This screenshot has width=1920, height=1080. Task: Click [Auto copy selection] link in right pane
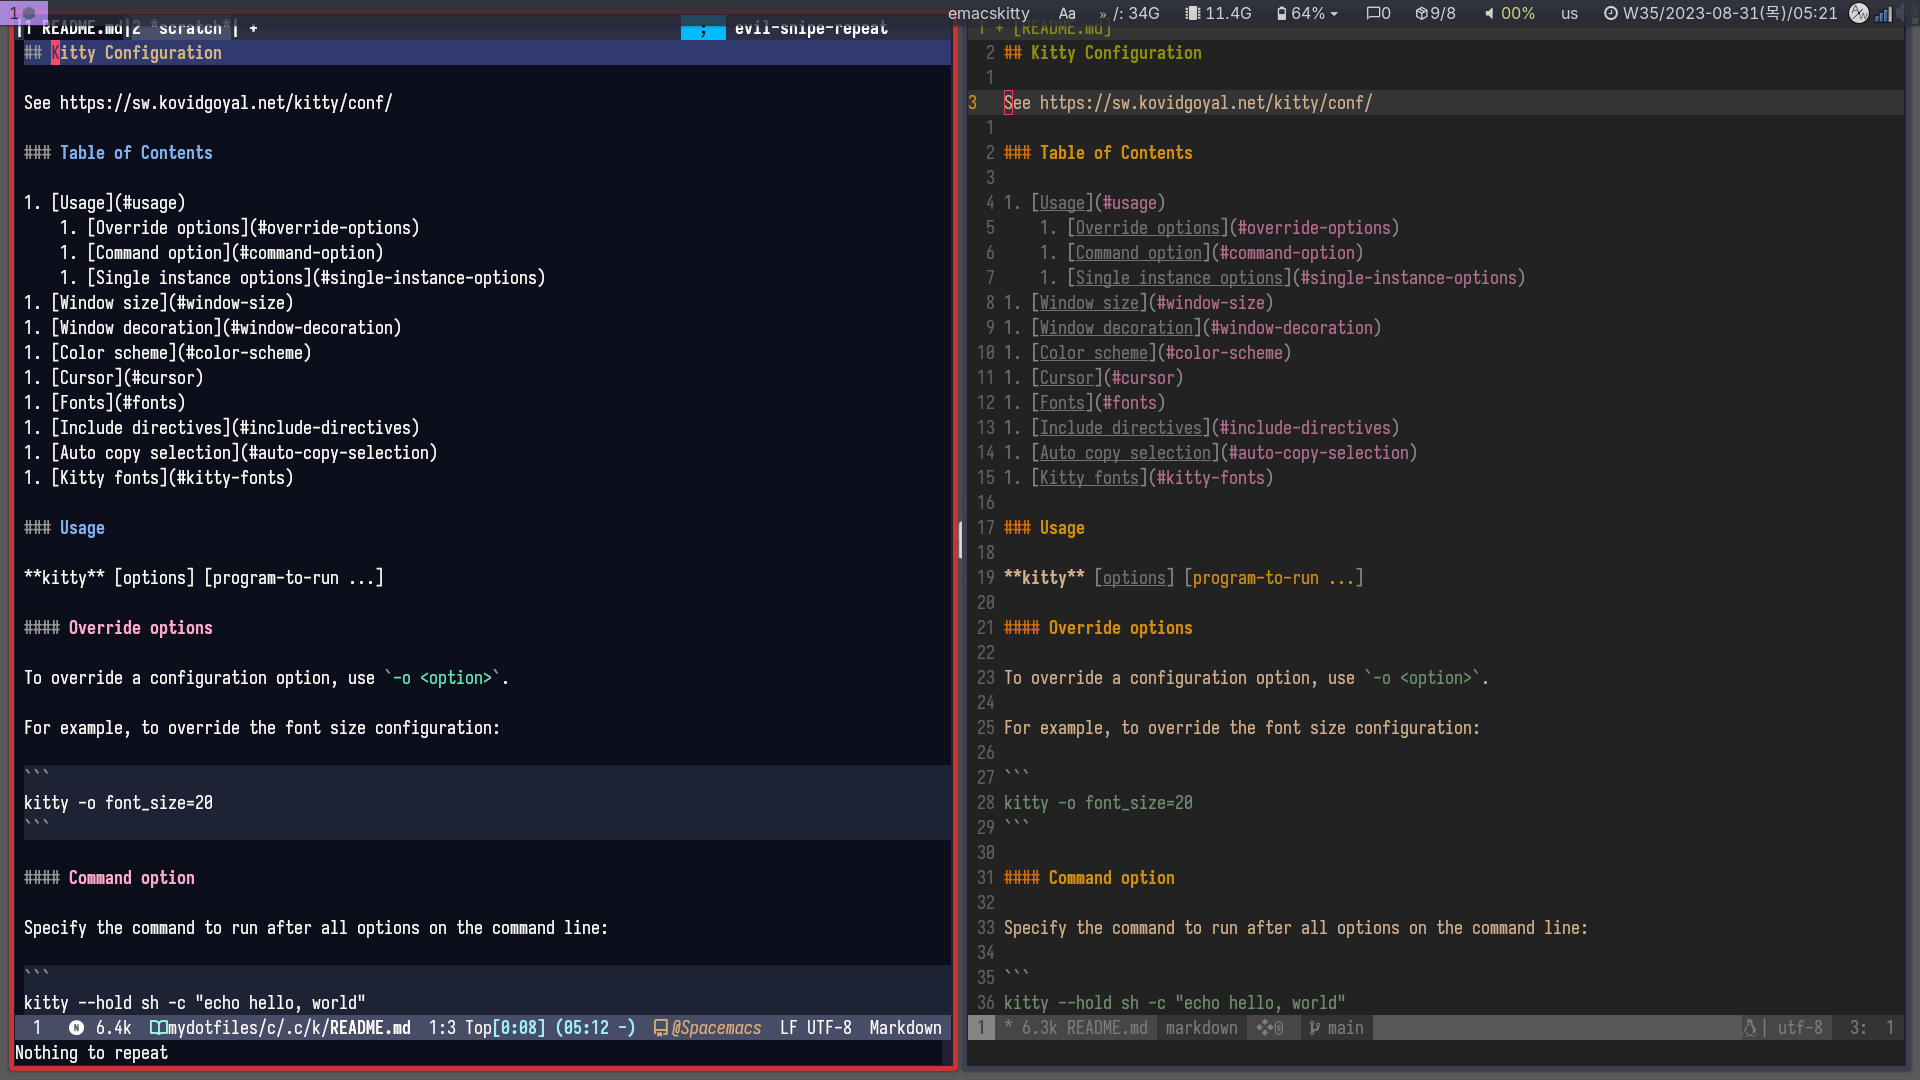(1125, 453)
